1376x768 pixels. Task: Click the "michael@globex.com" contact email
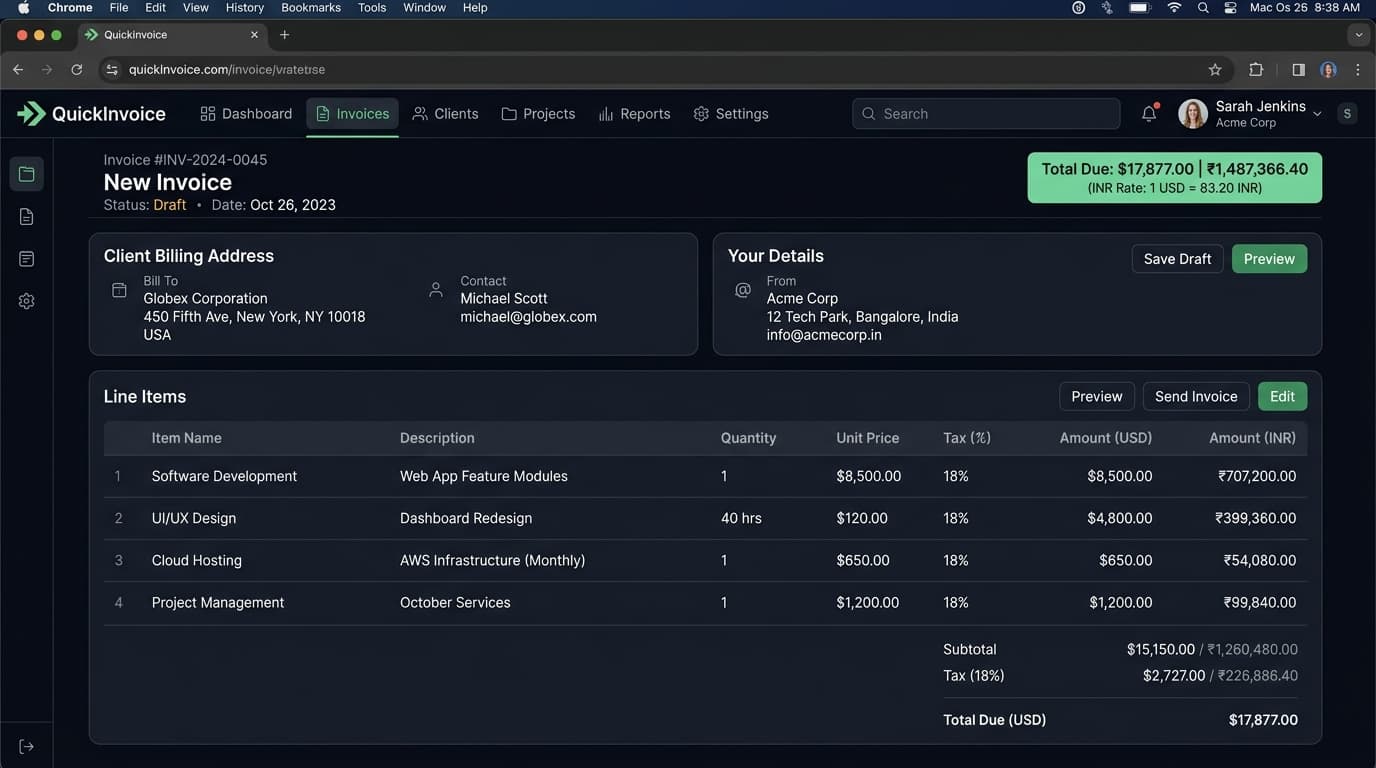(x=528, y=317)
